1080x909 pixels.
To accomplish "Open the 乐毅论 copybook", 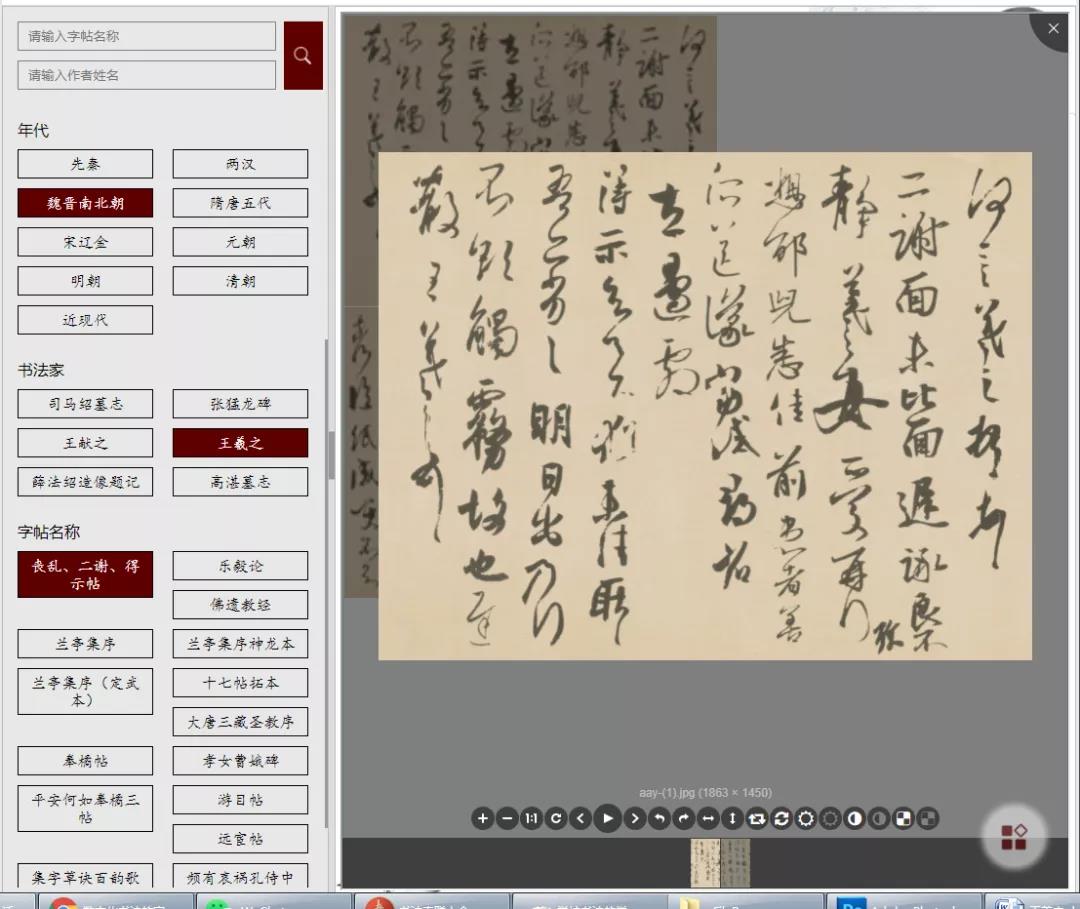I will (x=240, y=566).
